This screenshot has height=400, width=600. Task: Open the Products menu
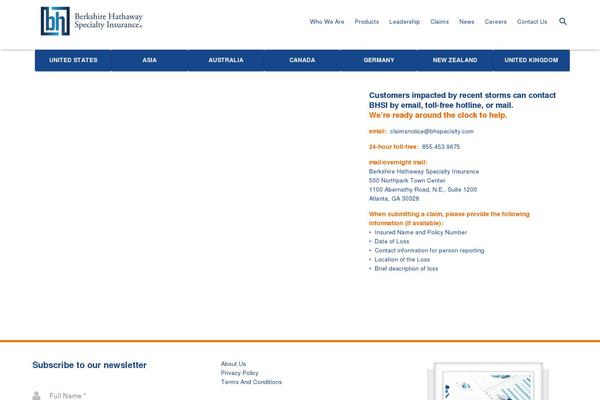367,22
